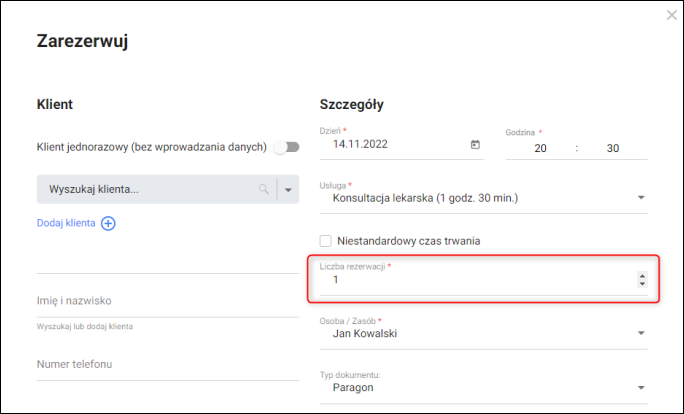The height and width of the screenshot is (414, 684).
Task: Decrease Liczba rezerwacji with down arrow
Action: (642, 285)
